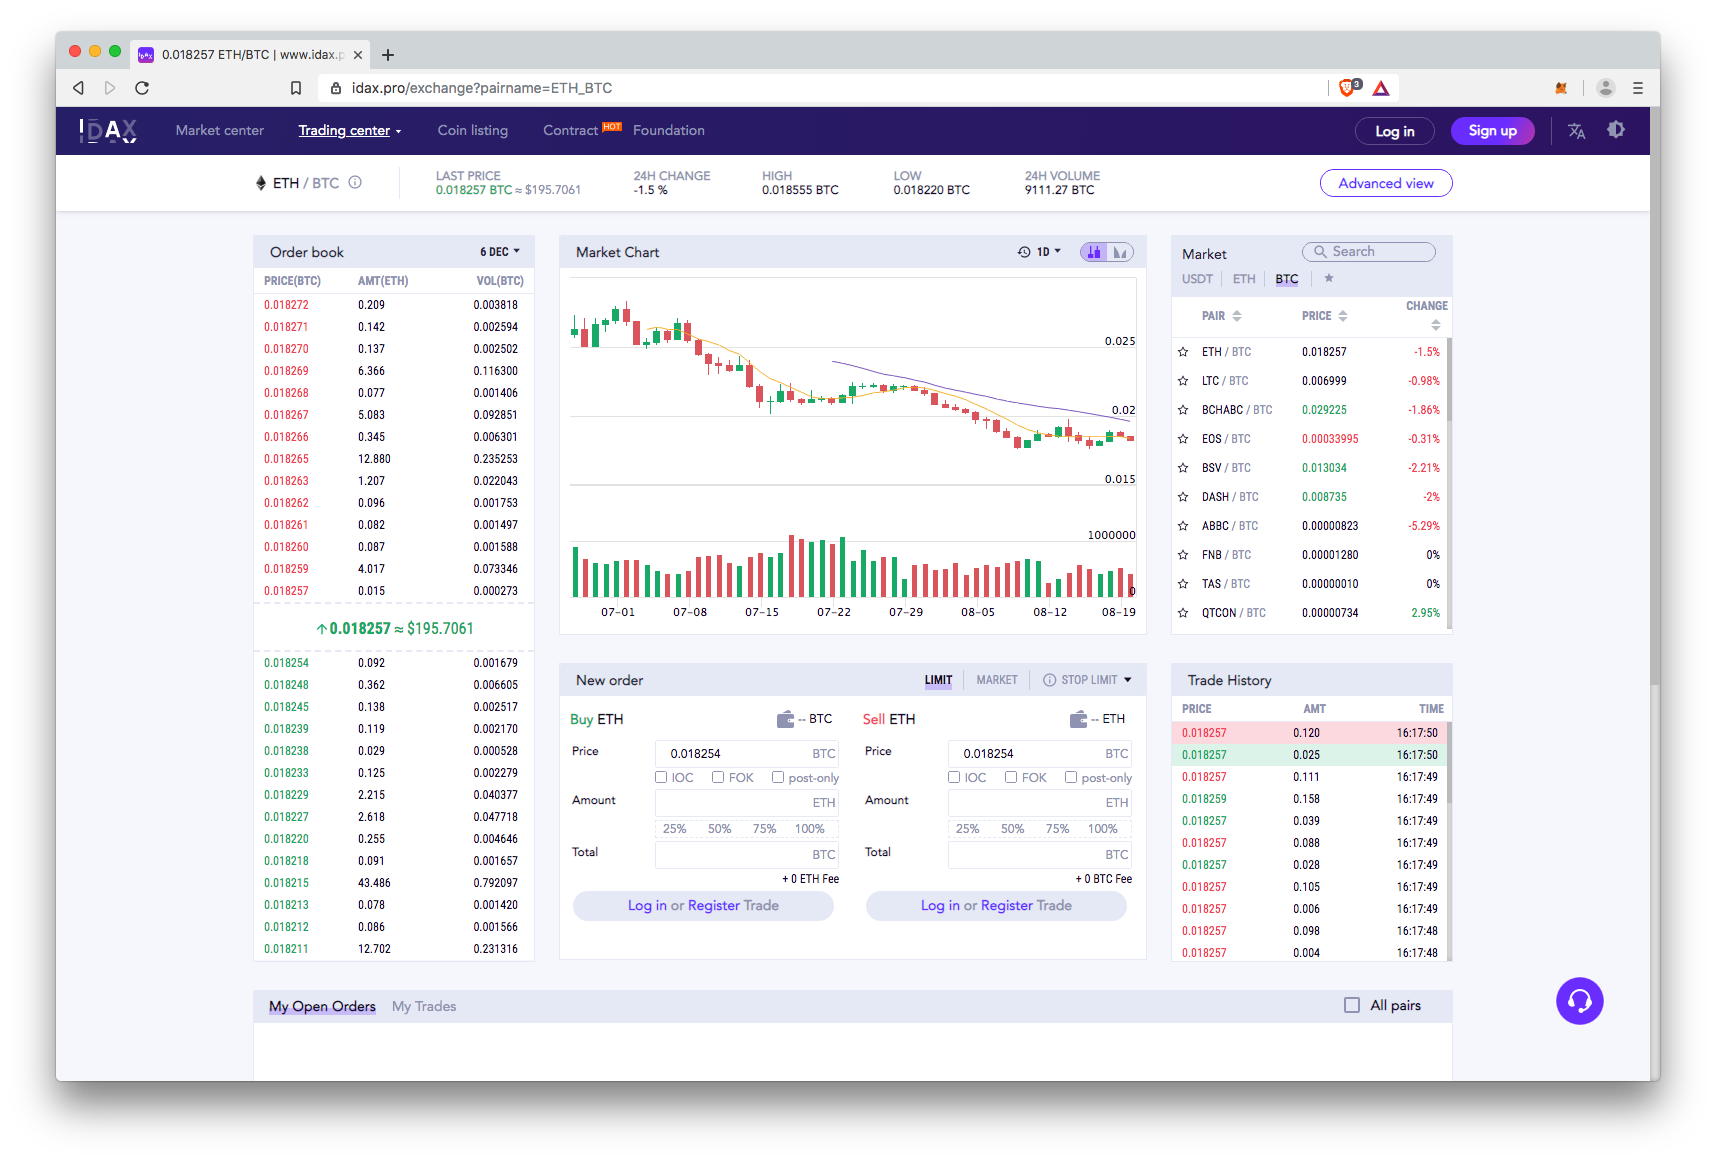Favorite the ABBC / BTC pair star
The width and height of the screenshot is (1716, 1161).
(x=1183, y=526)
